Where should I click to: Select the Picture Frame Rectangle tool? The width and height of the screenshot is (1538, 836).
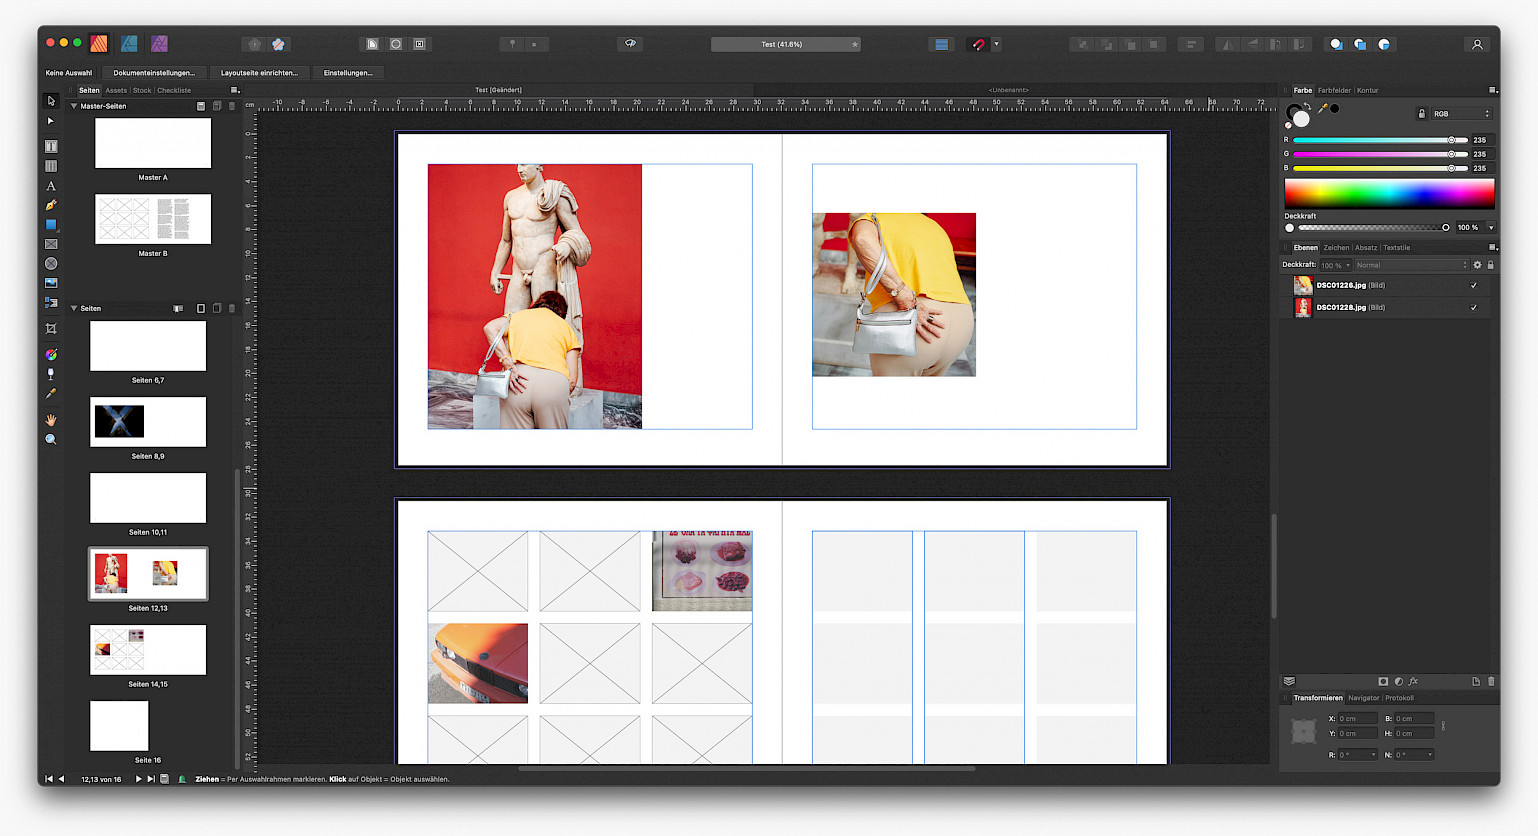click(51, 244)
